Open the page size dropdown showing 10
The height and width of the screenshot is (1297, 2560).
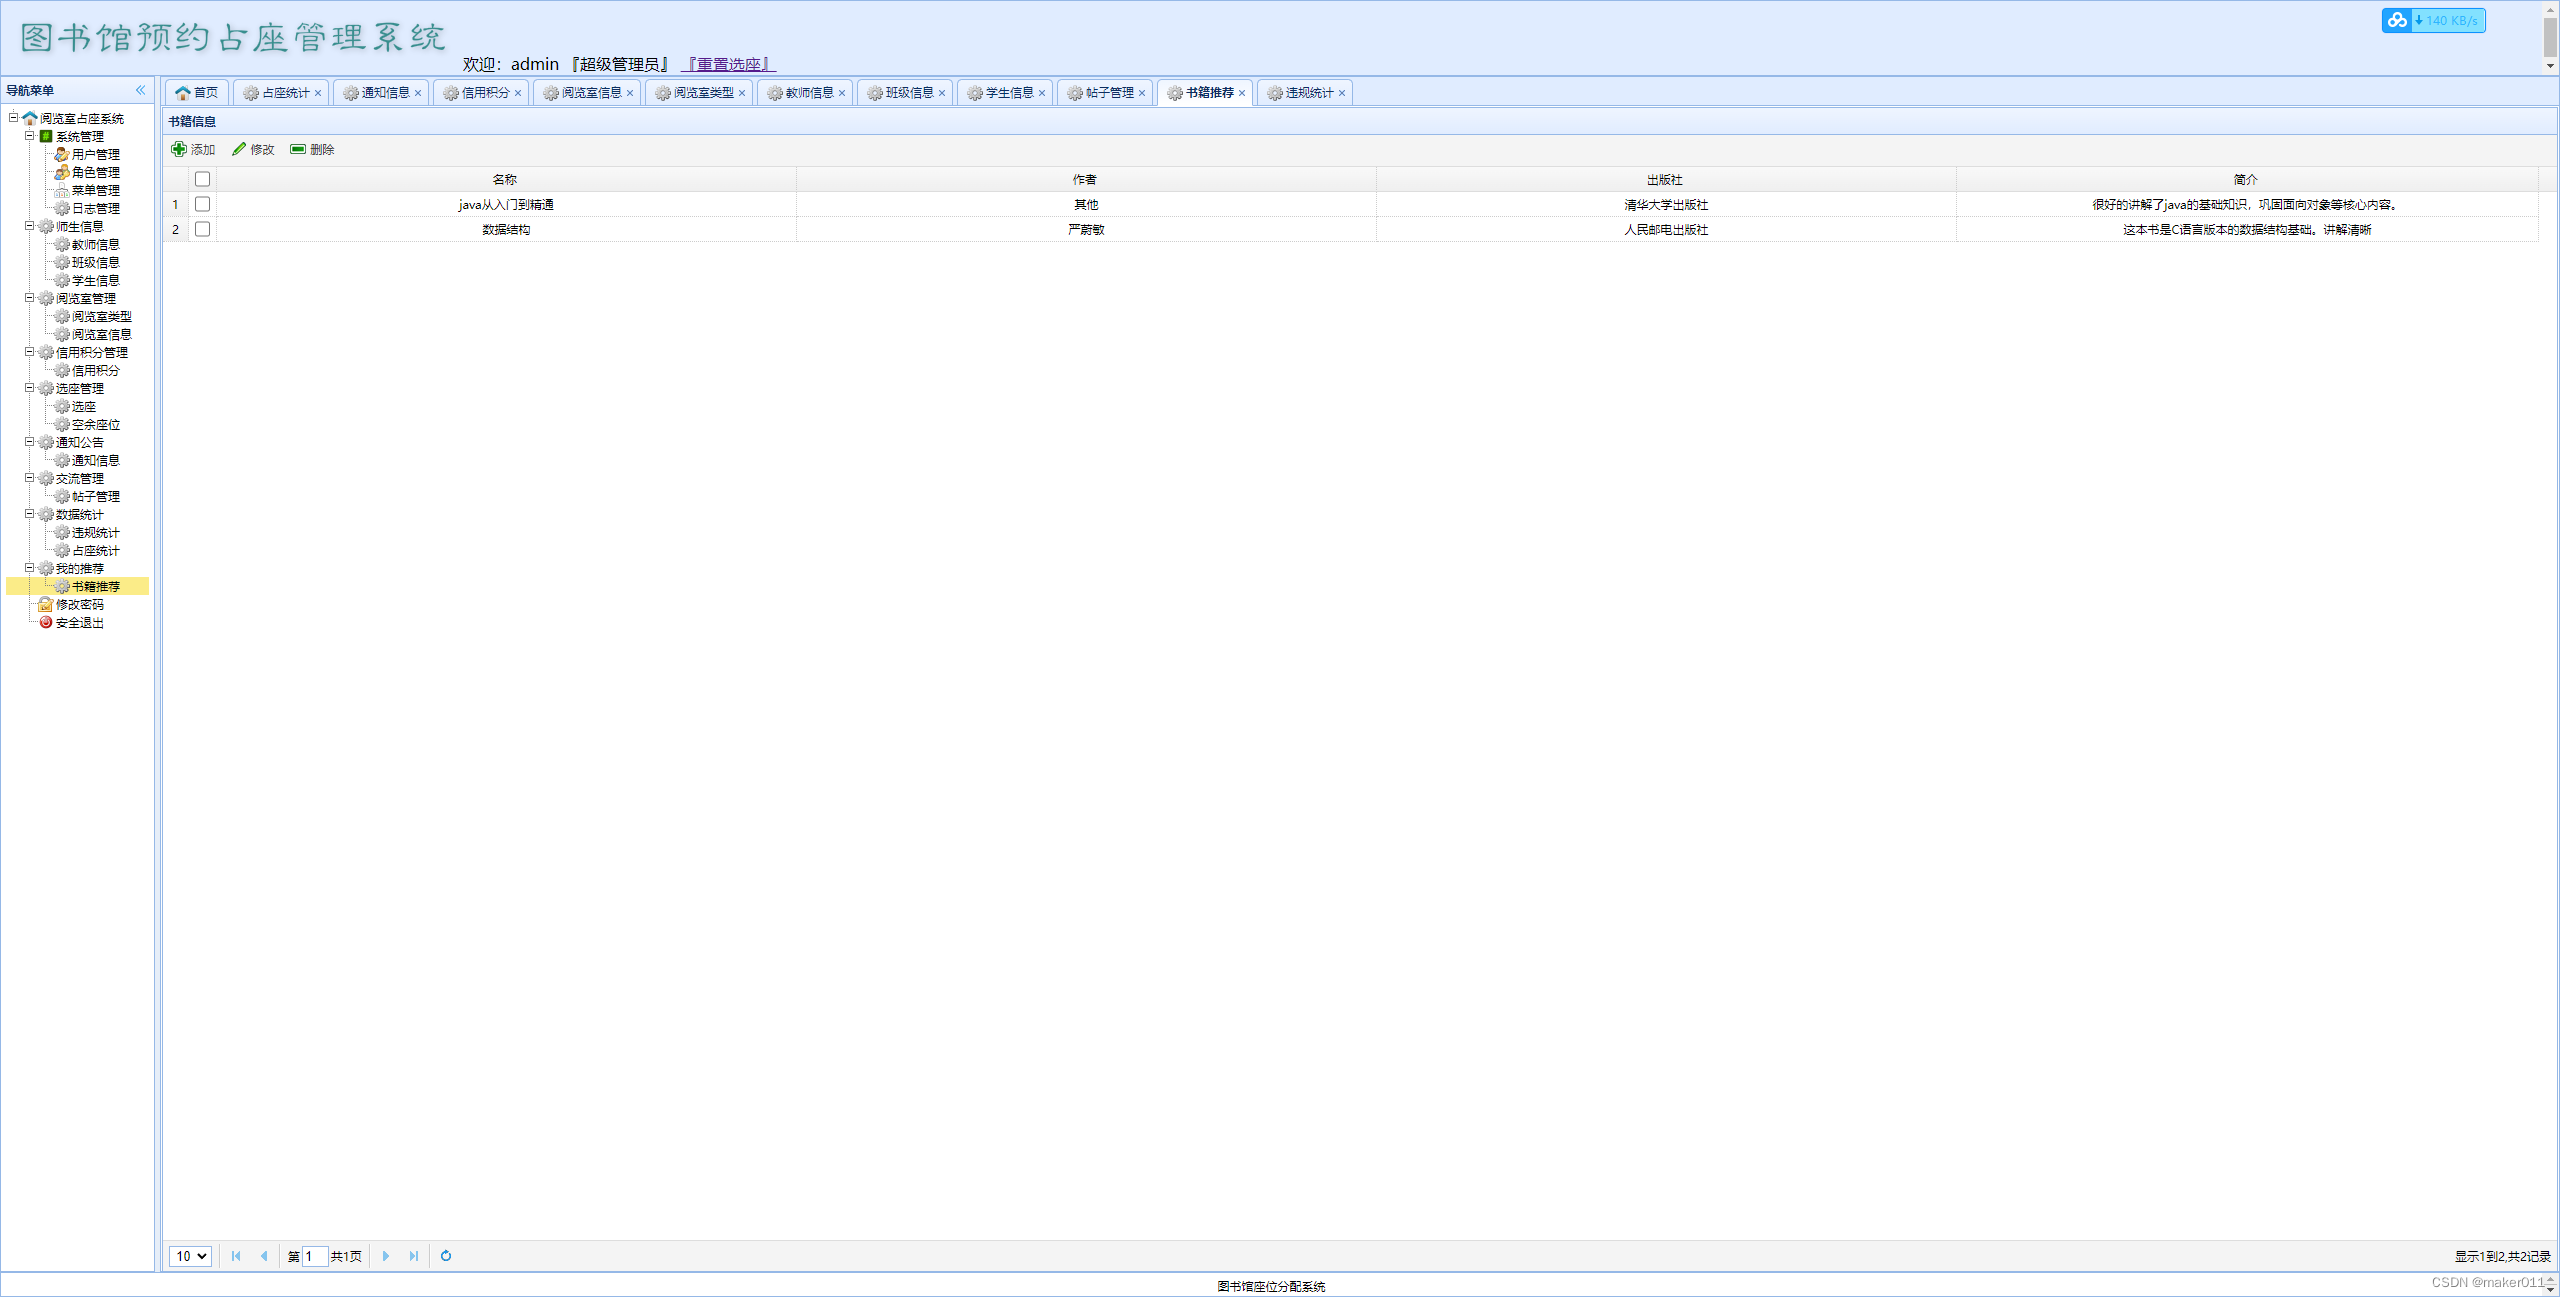190,1256
